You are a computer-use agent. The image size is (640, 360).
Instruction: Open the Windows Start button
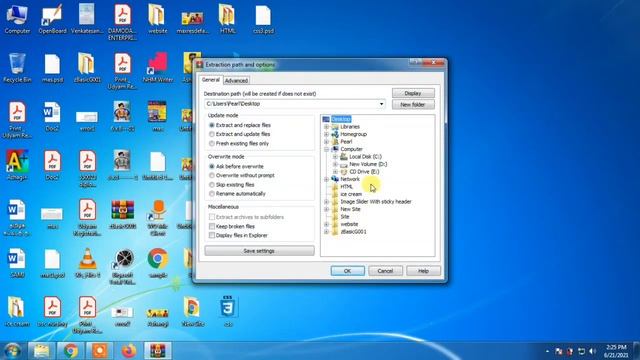(x=12, y=351)
